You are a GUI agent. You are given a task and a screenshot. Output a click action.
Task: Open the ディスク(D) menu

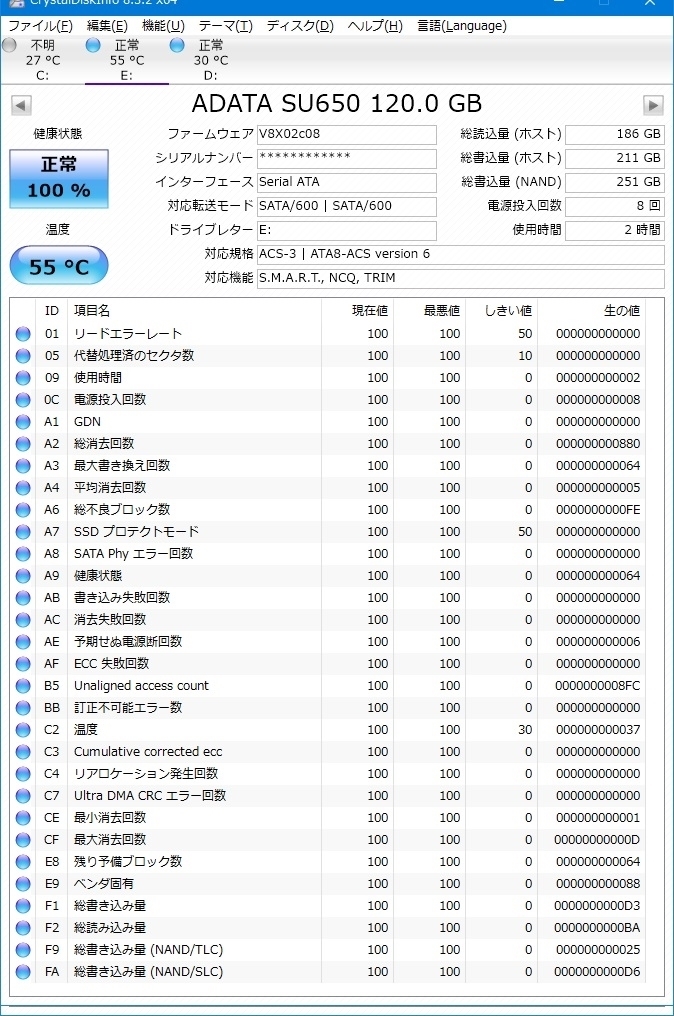[x=300, y=26]
